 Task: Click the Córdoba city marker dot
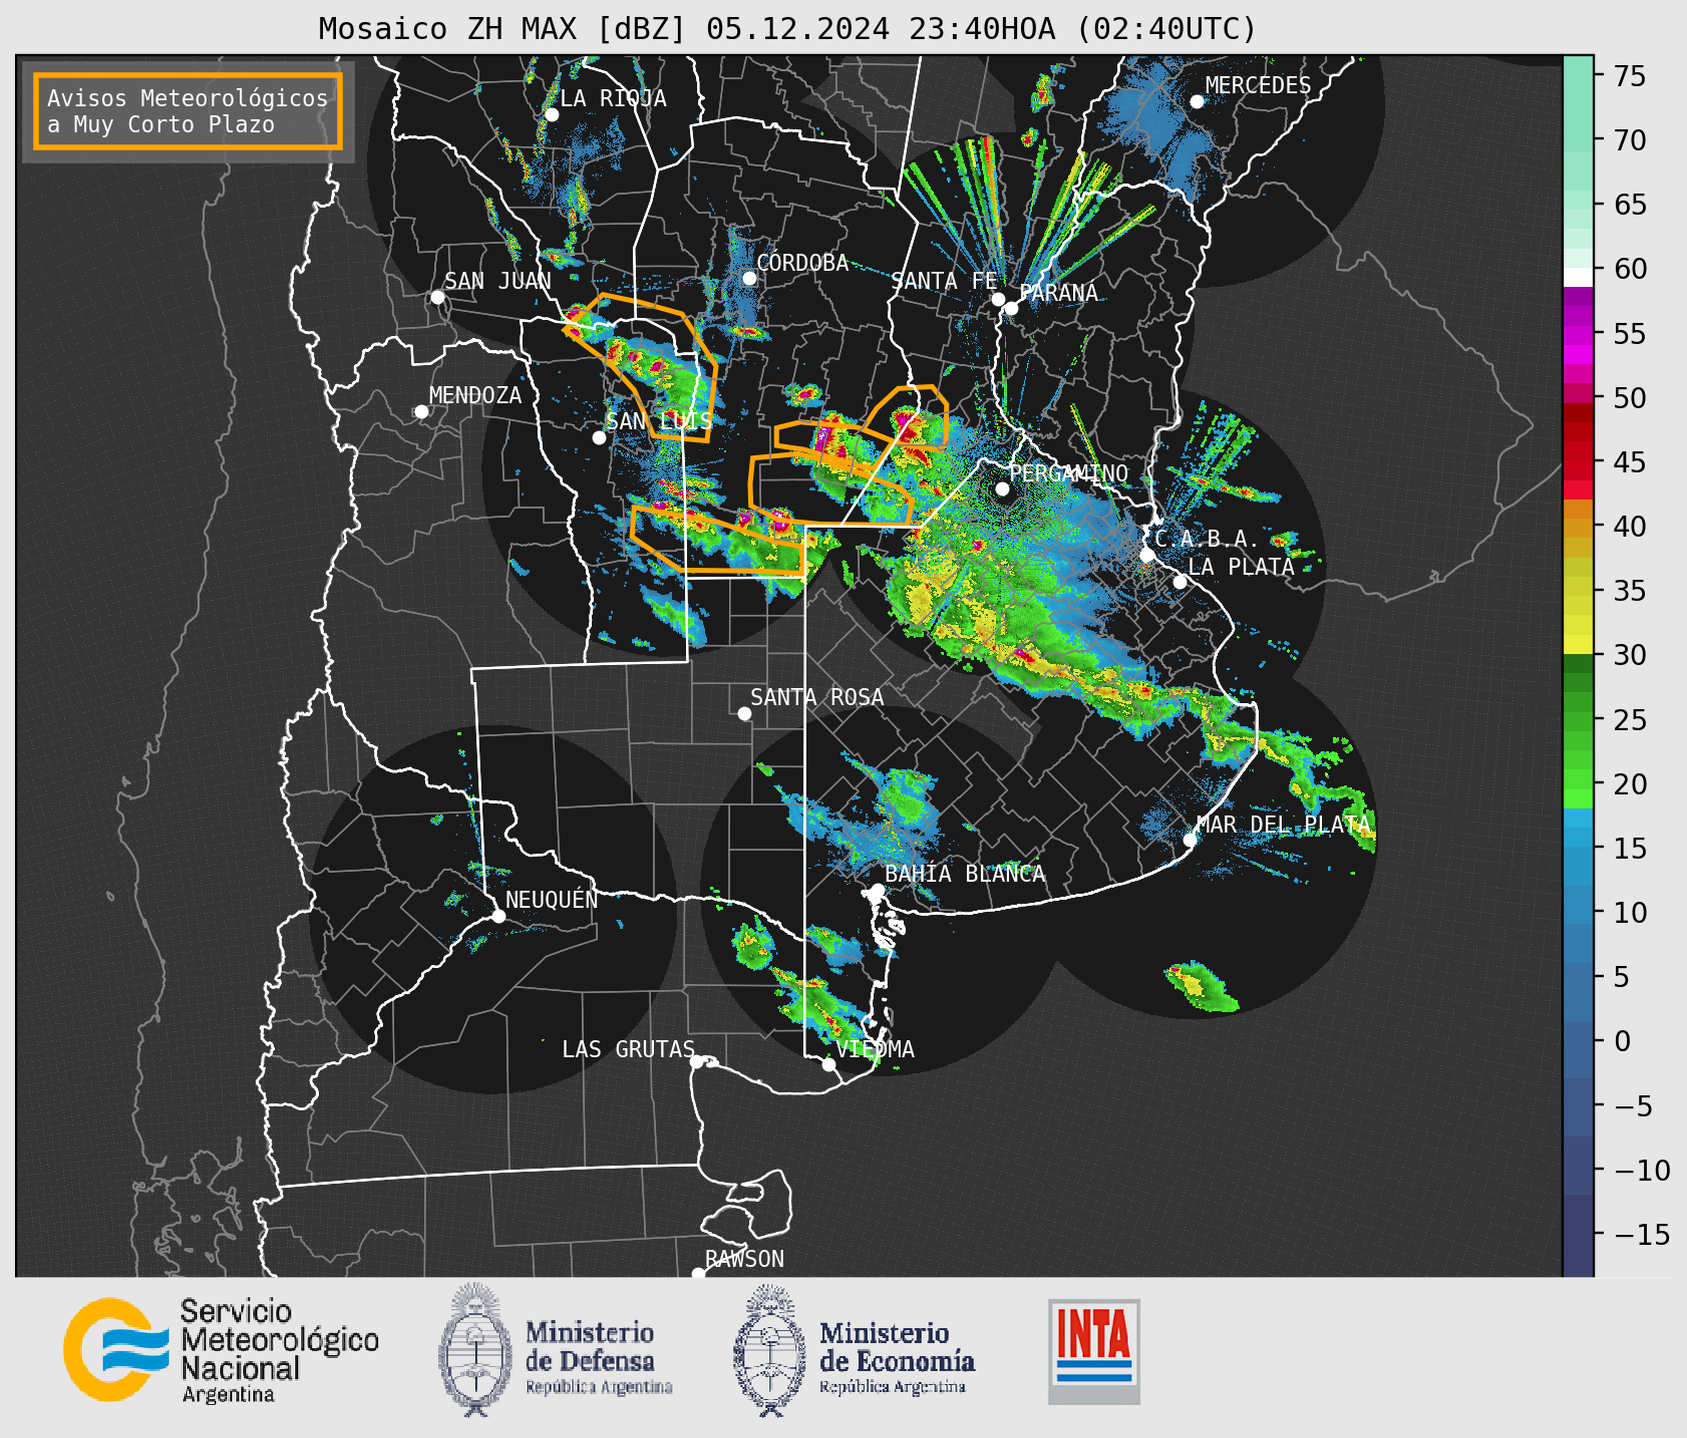click(x=749, y=278)
